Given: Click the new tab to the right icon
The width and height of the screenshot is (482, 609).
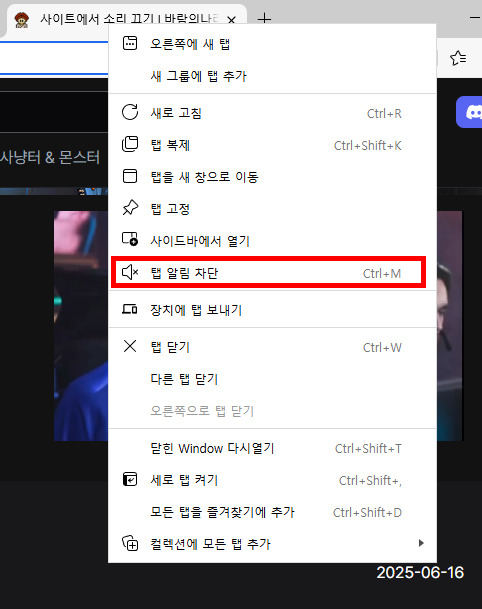Looking at the screenshot, I should click(130, 43).
